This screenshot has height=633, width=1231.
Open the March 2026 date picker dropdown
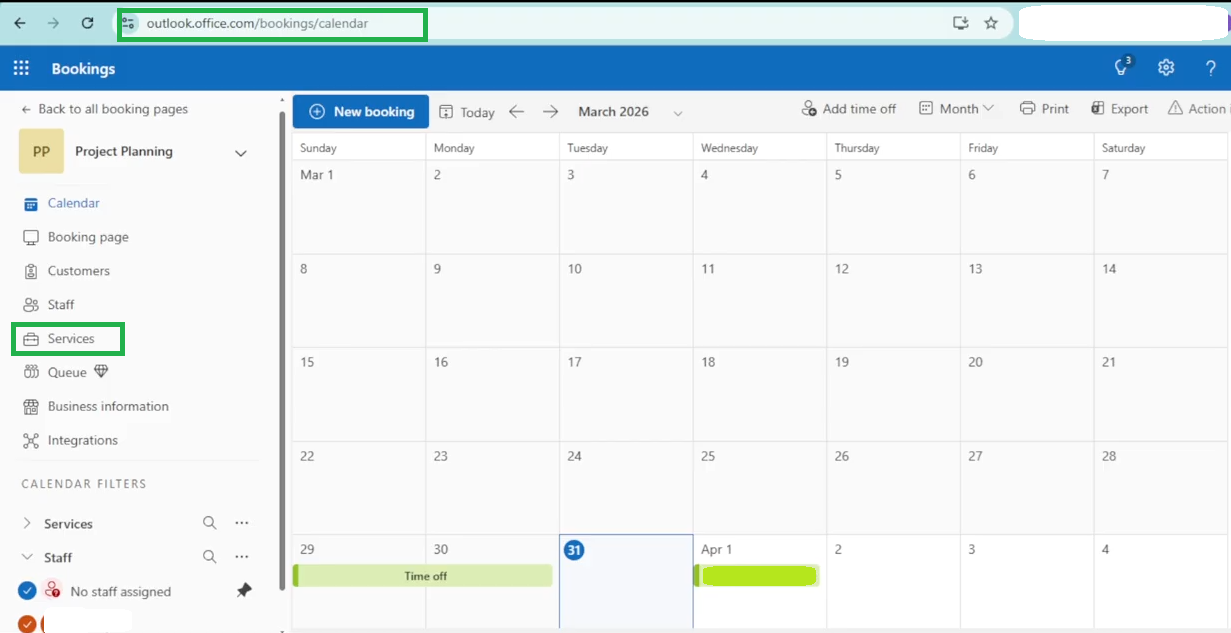click(677, 113)
